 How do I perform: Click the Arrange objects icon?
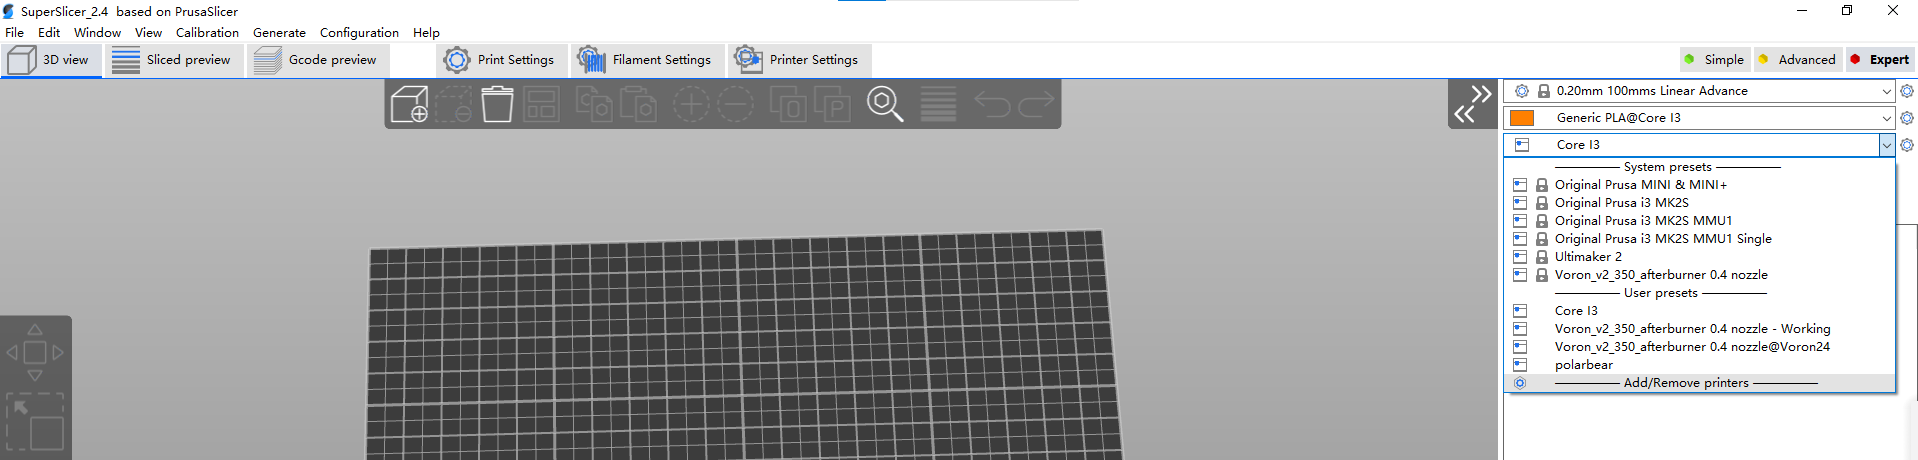coord(541,104)
